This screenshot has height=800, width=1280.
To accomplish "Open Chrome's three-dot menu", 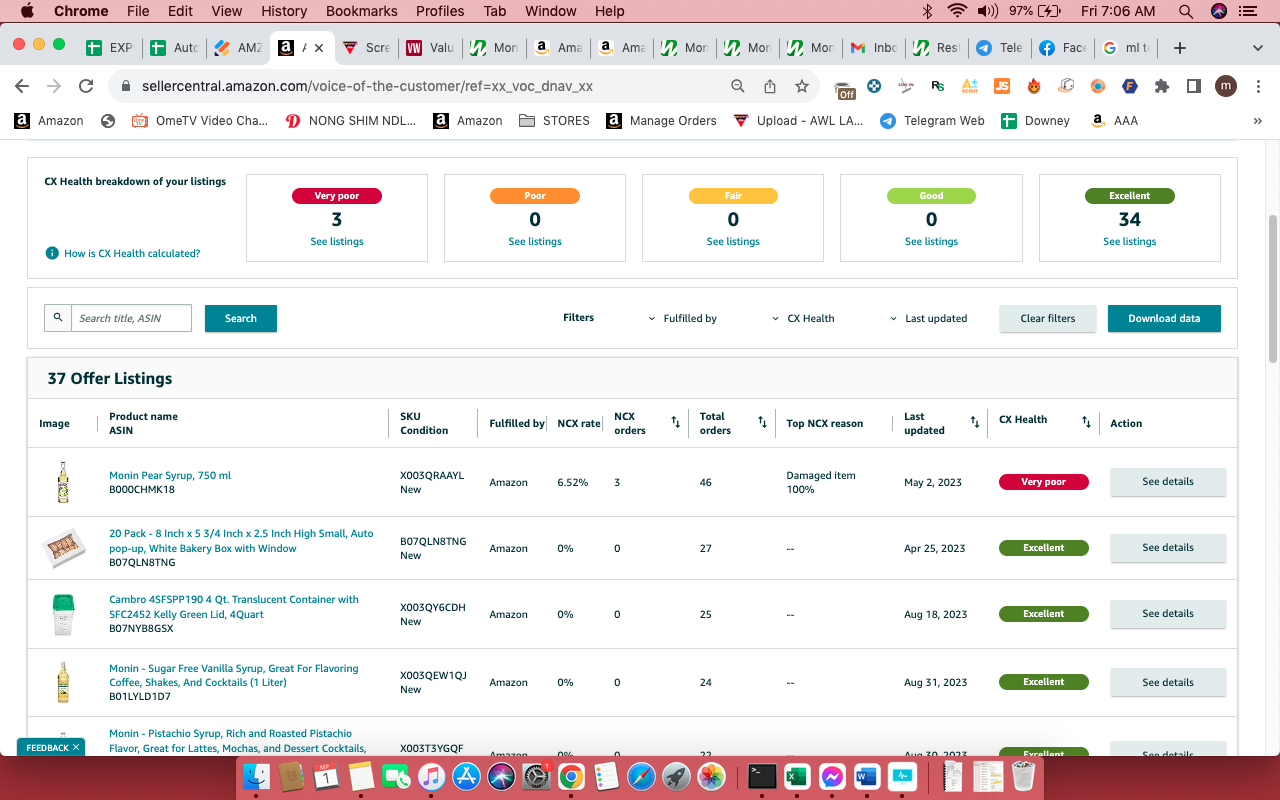I will coord(1257,86).
